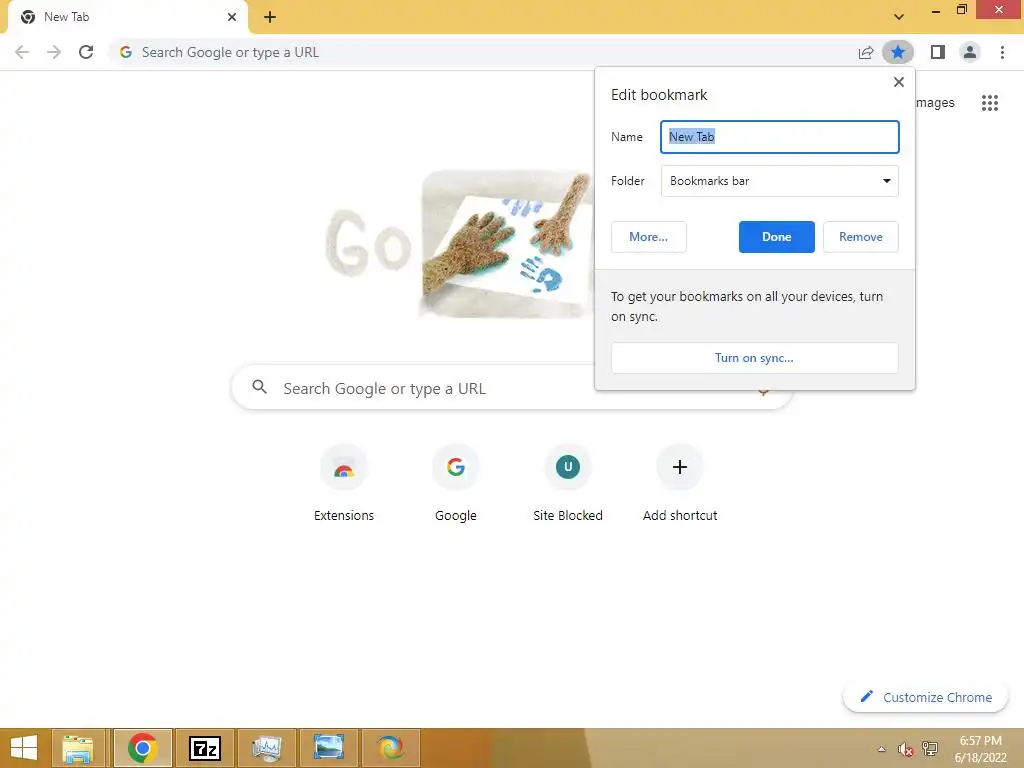1024x768 pixels.
Task: Click the share page icon
Action: click(866, 52)
